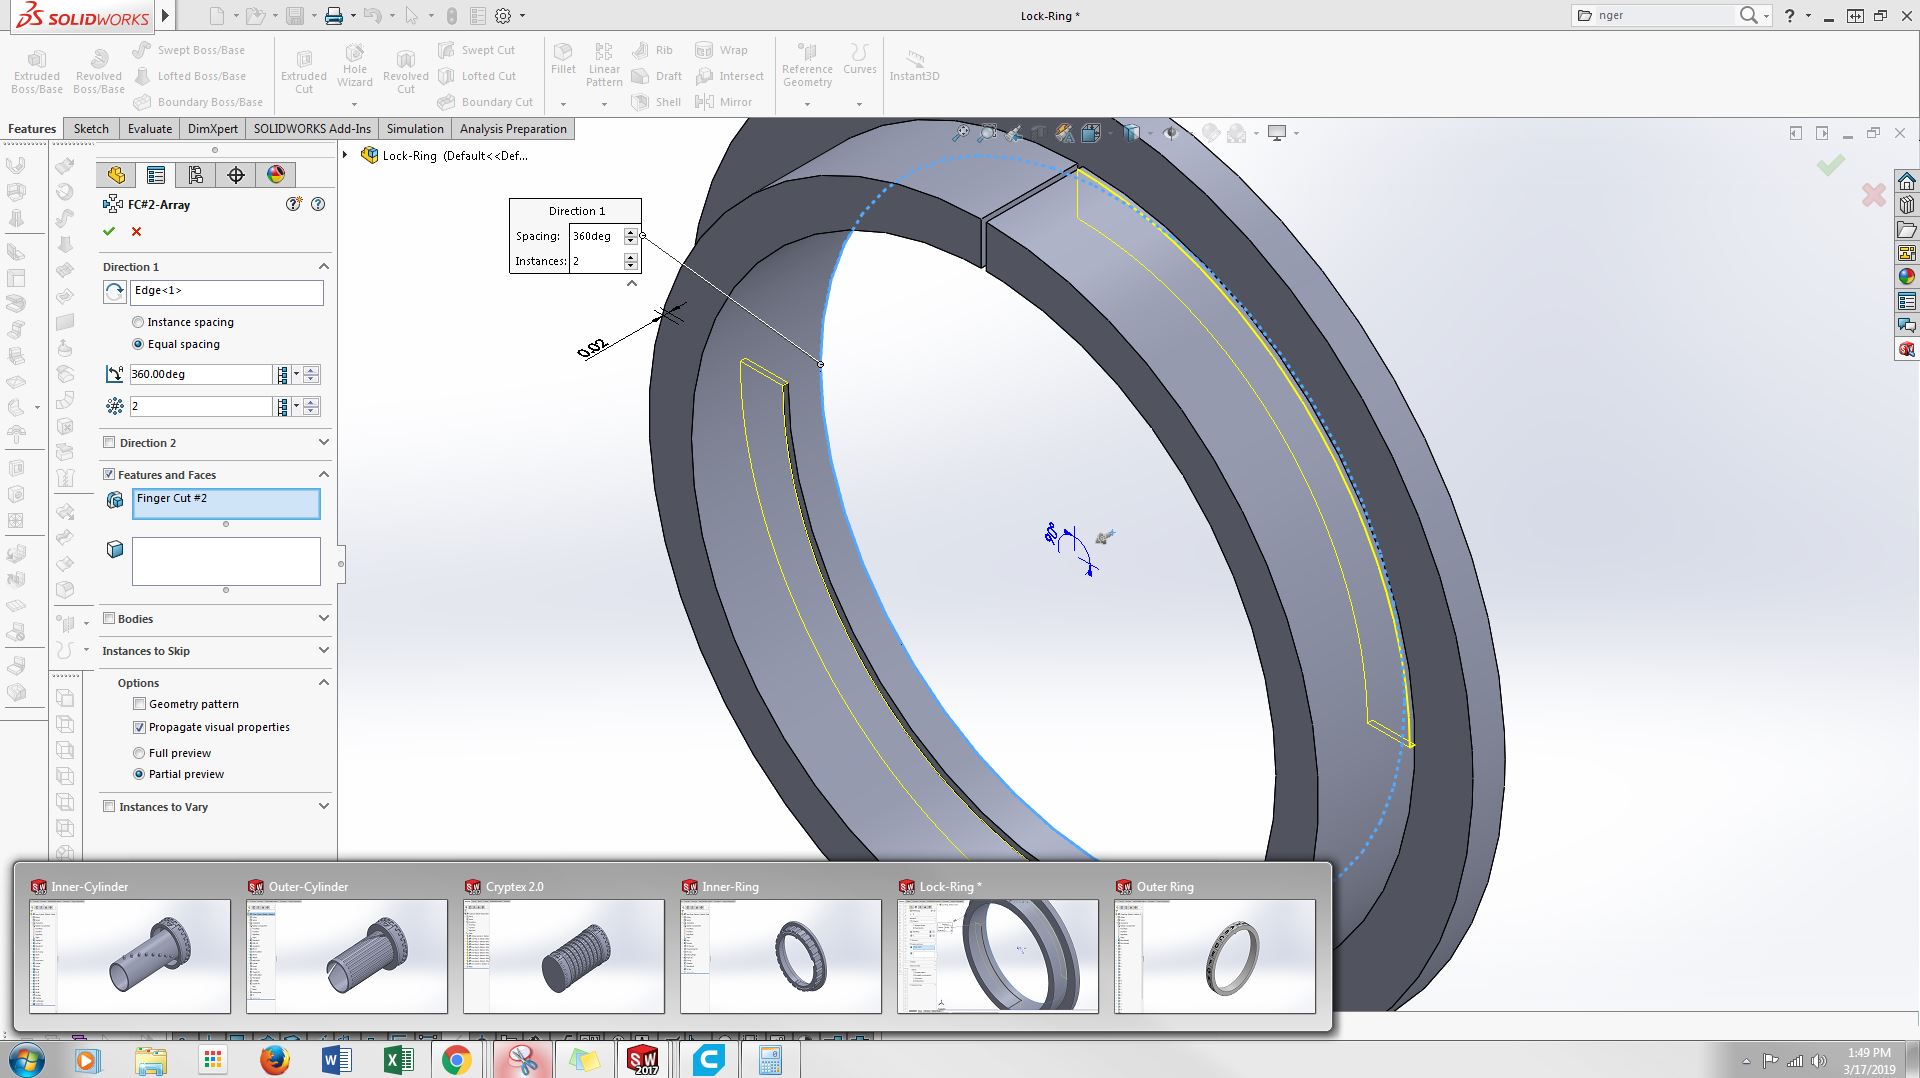Cancel the FC#2-Array pattern with red X
Image resolution: width=1920 pixels, height=1078 pixels.
(x=137, y=231)
